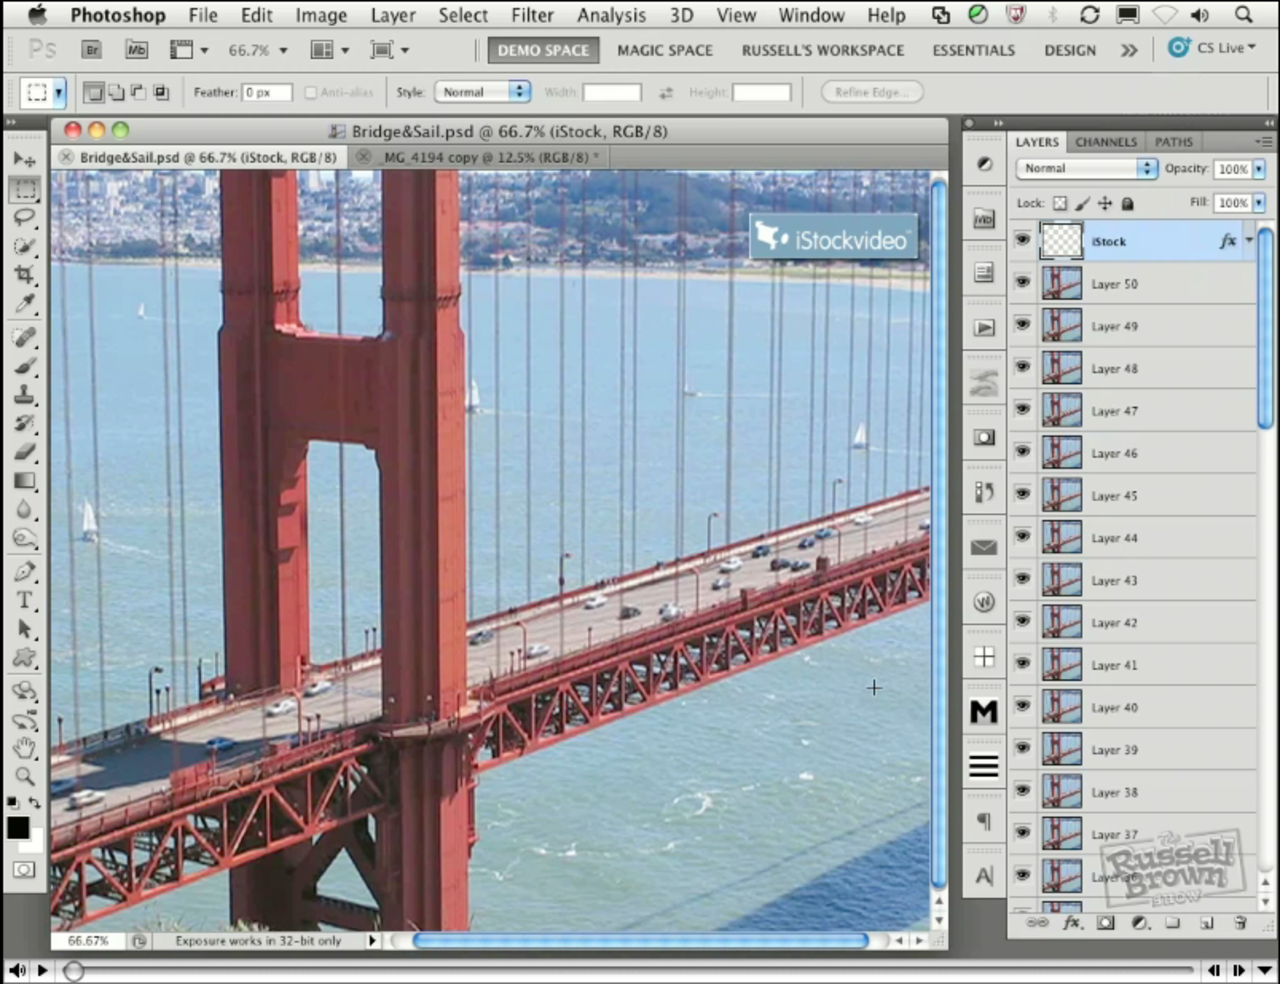The image size is (1280, 984).
Task: Toggle visibility of Layer 45
Action: tap(1022, 495)
